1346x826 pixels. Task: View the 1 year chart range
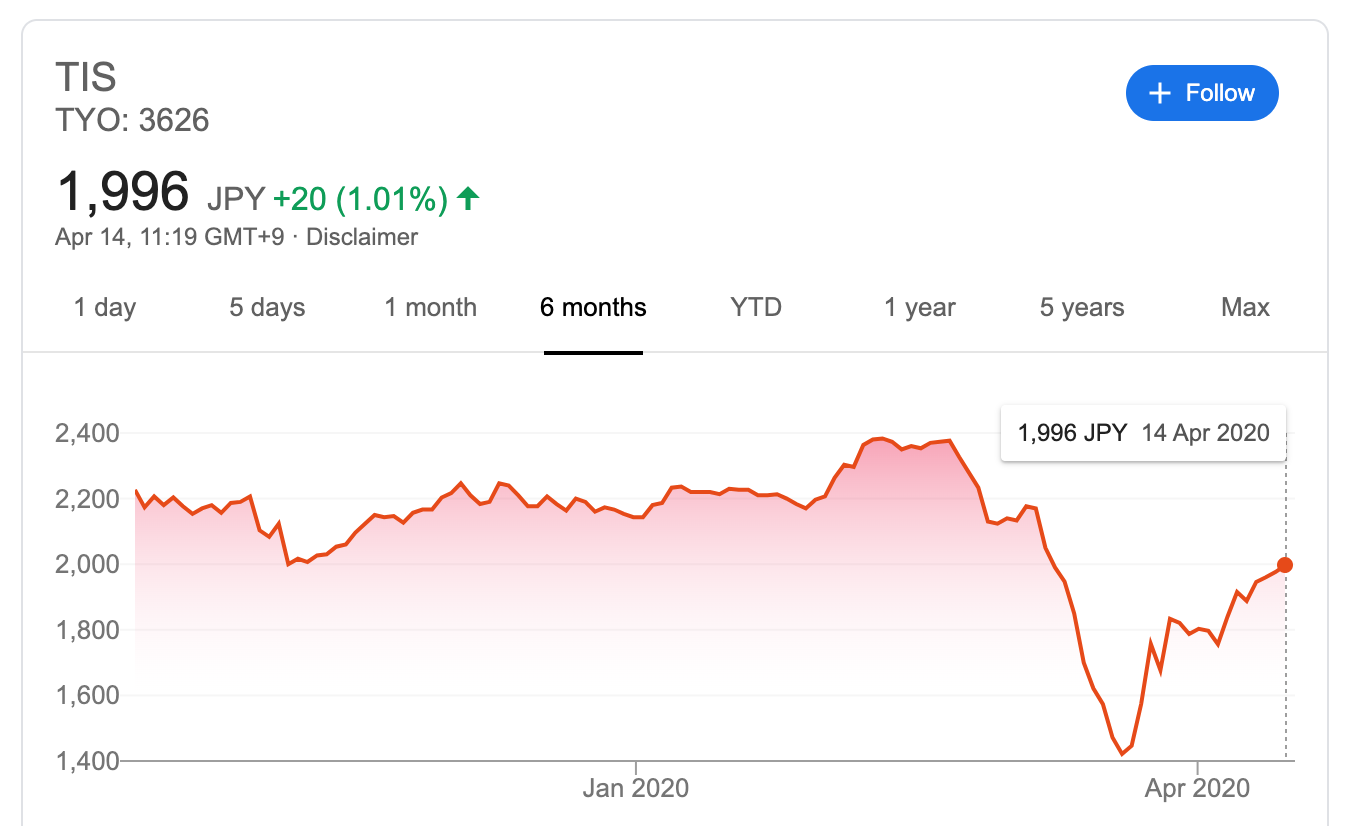[x=920, y=307]
